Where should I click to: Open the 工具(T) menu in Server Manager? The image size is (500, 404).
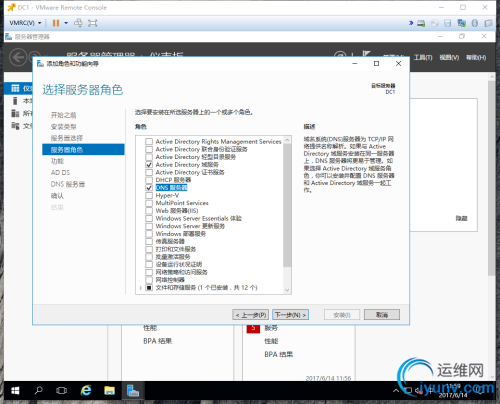point(423,58)
